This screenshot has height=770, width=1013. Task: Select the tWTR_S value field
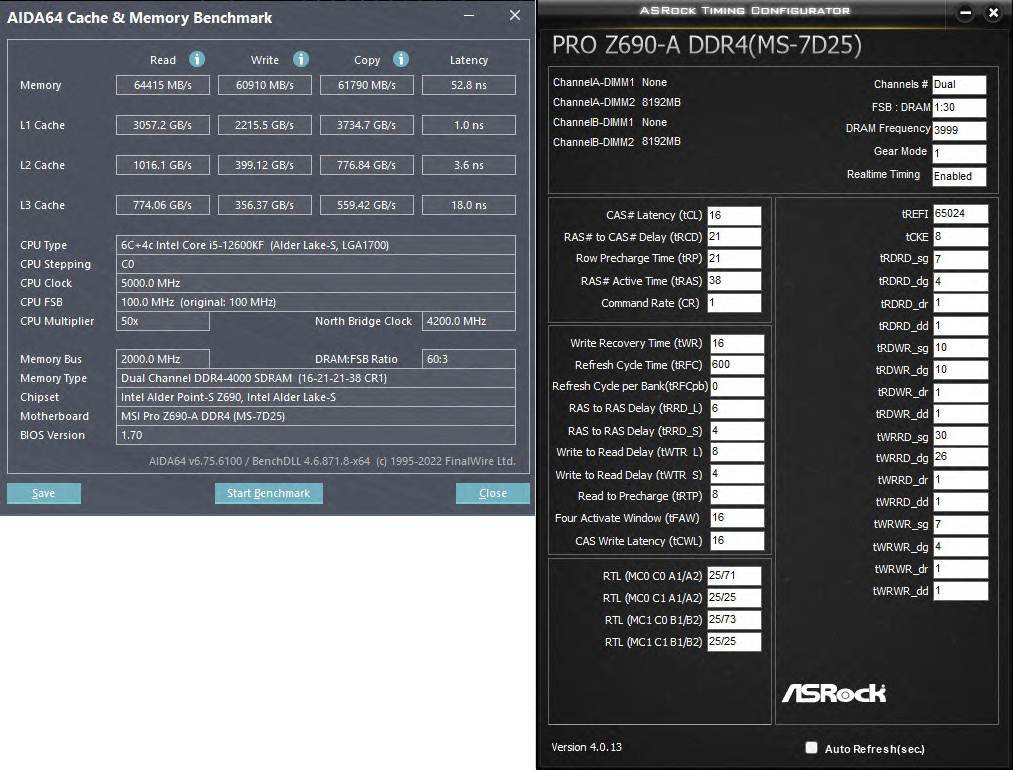(x=737, y=474)
